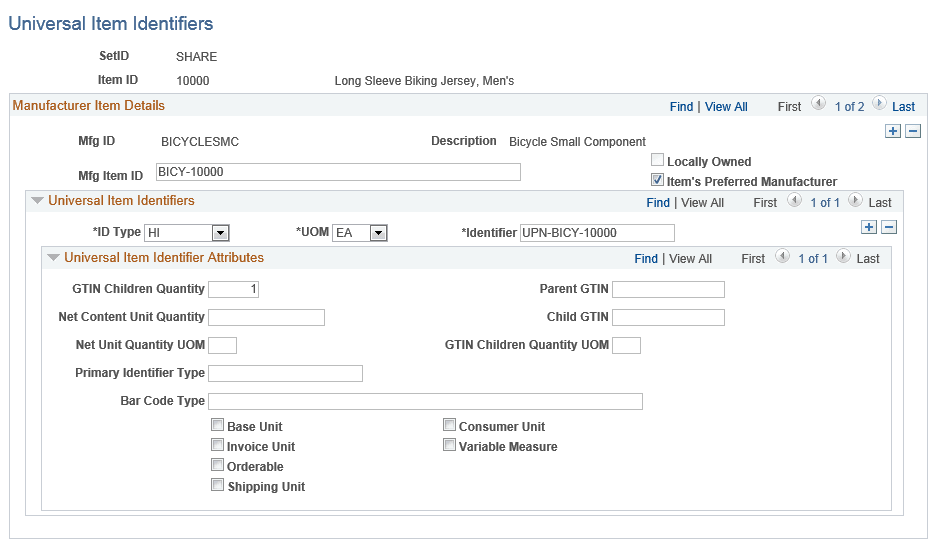Screen dimensions: 937x548
Task: Click the Item ID value '10000'
Action: (x=193, y=81)
